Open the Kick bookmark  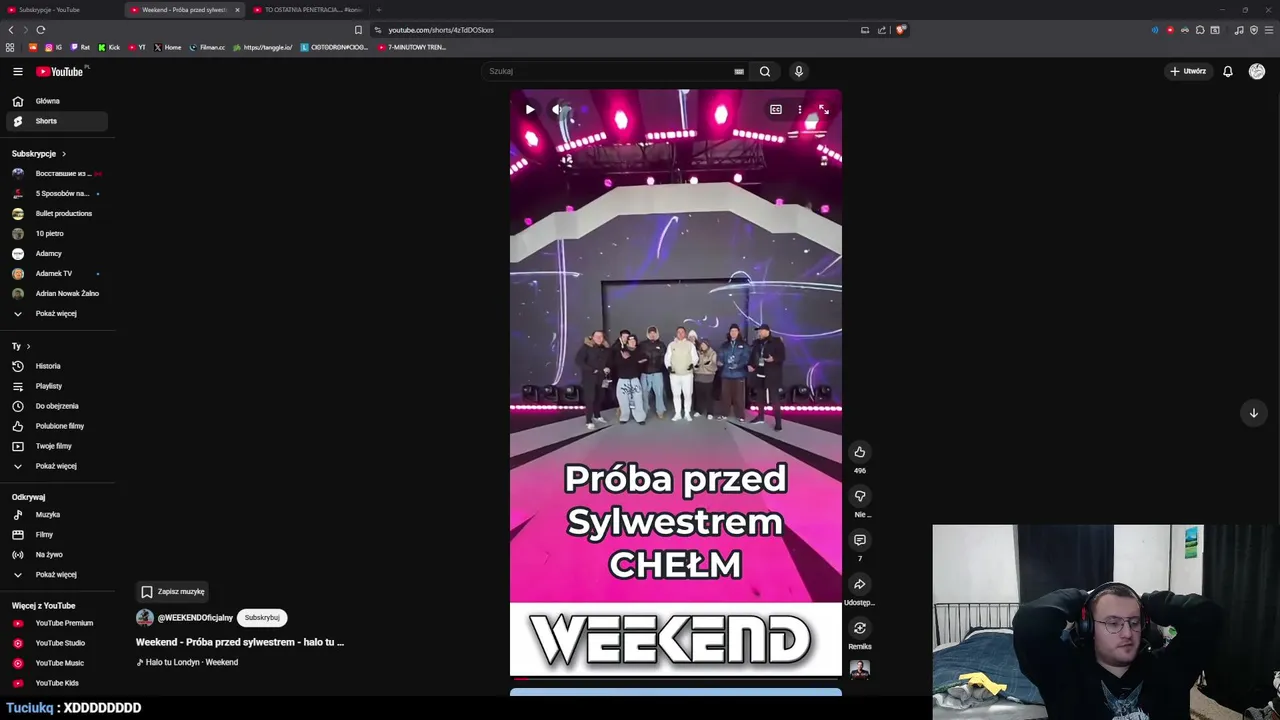[110, 47]
